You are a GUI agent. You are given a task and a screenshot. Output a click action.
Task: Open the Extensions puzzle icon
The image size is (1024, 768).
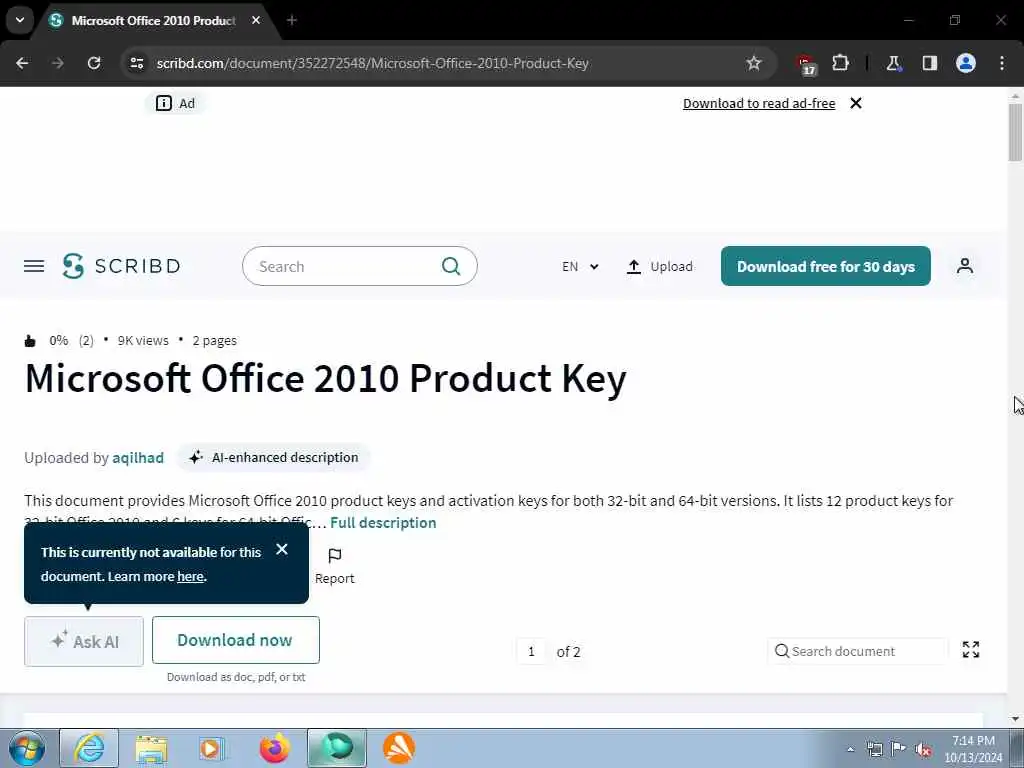tap(840, 63)
